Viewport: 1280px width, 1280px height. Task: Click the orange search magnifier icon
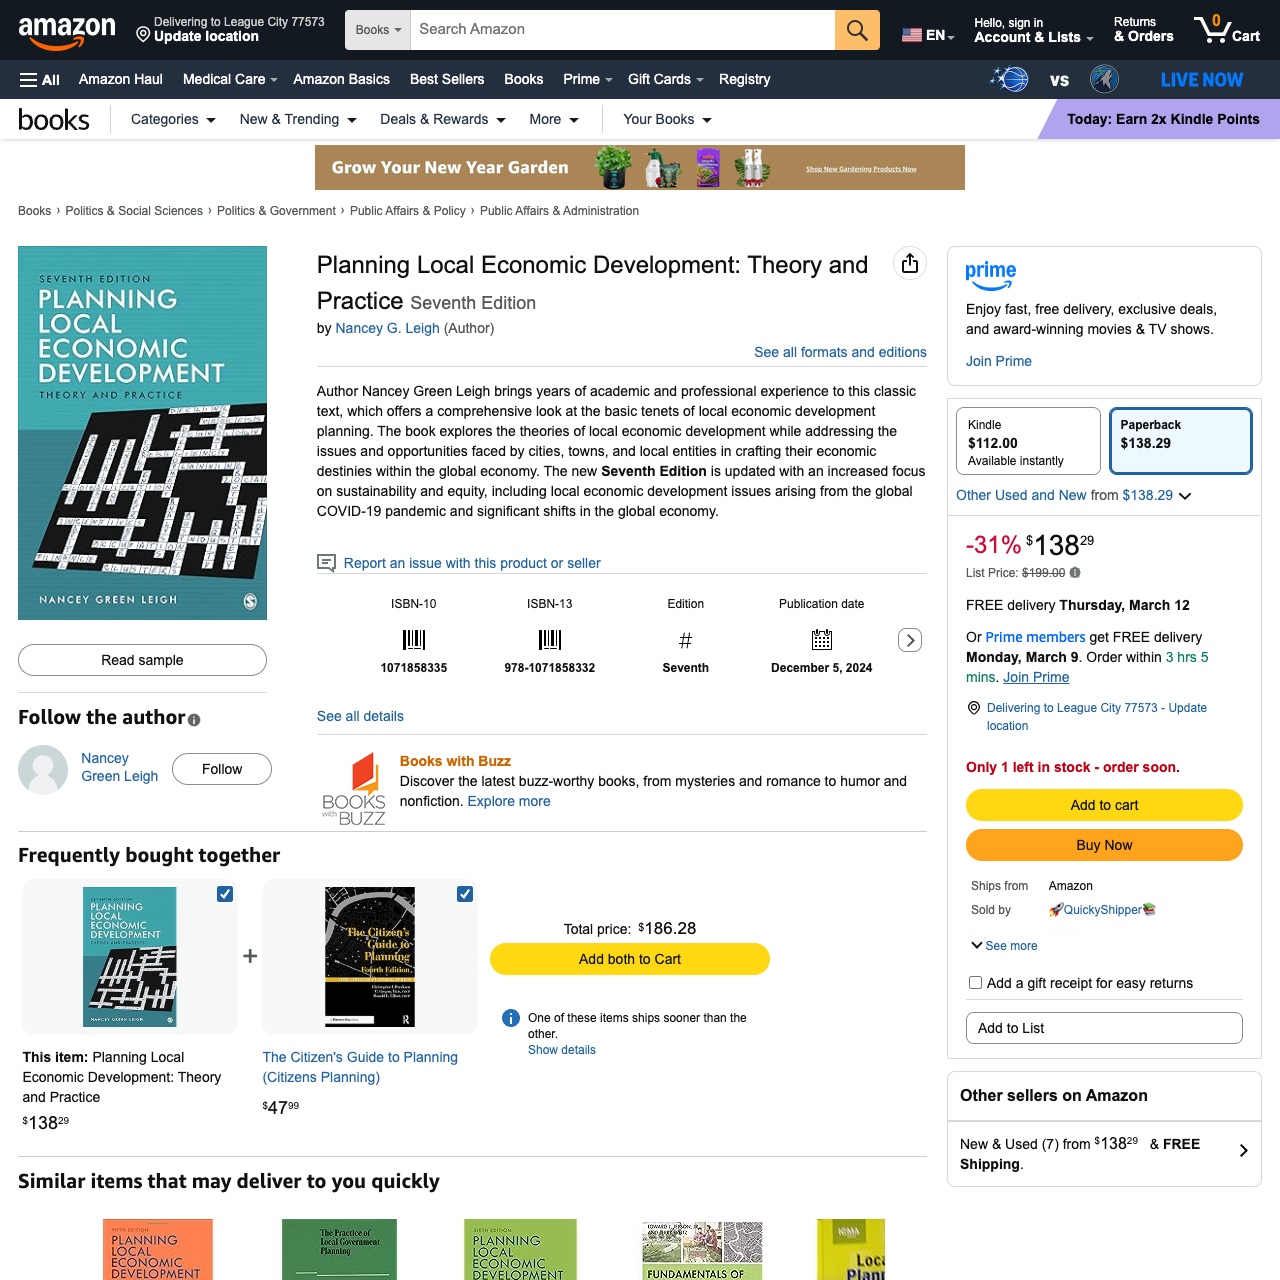(856, 30)
